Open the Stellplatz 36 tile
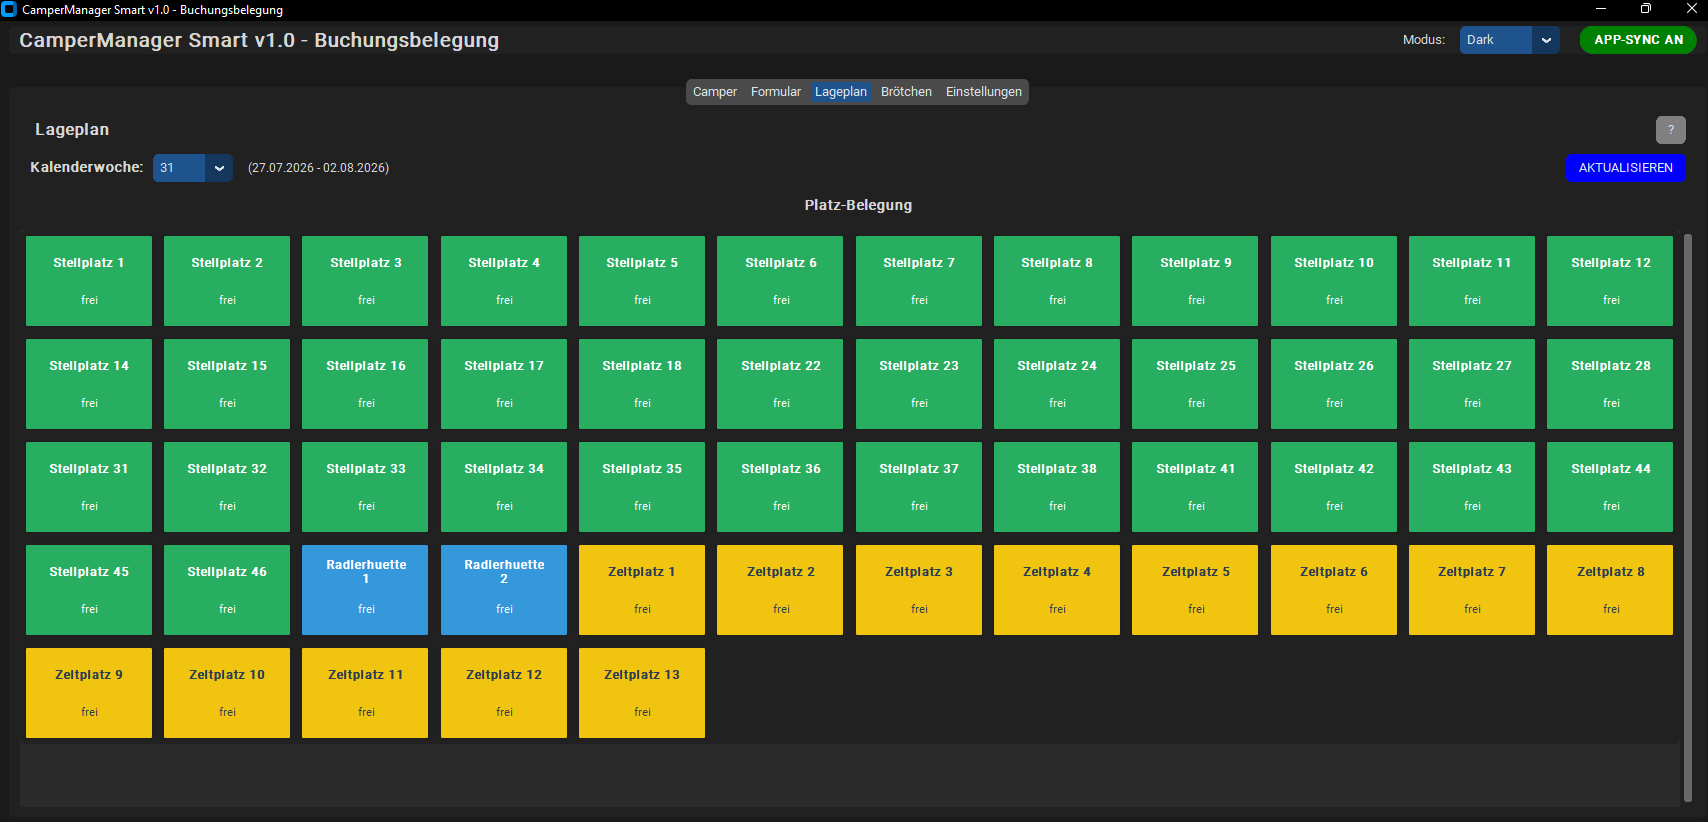Image resolution: width=1708 pixels, height=822 pixels. tap(780, 487)
